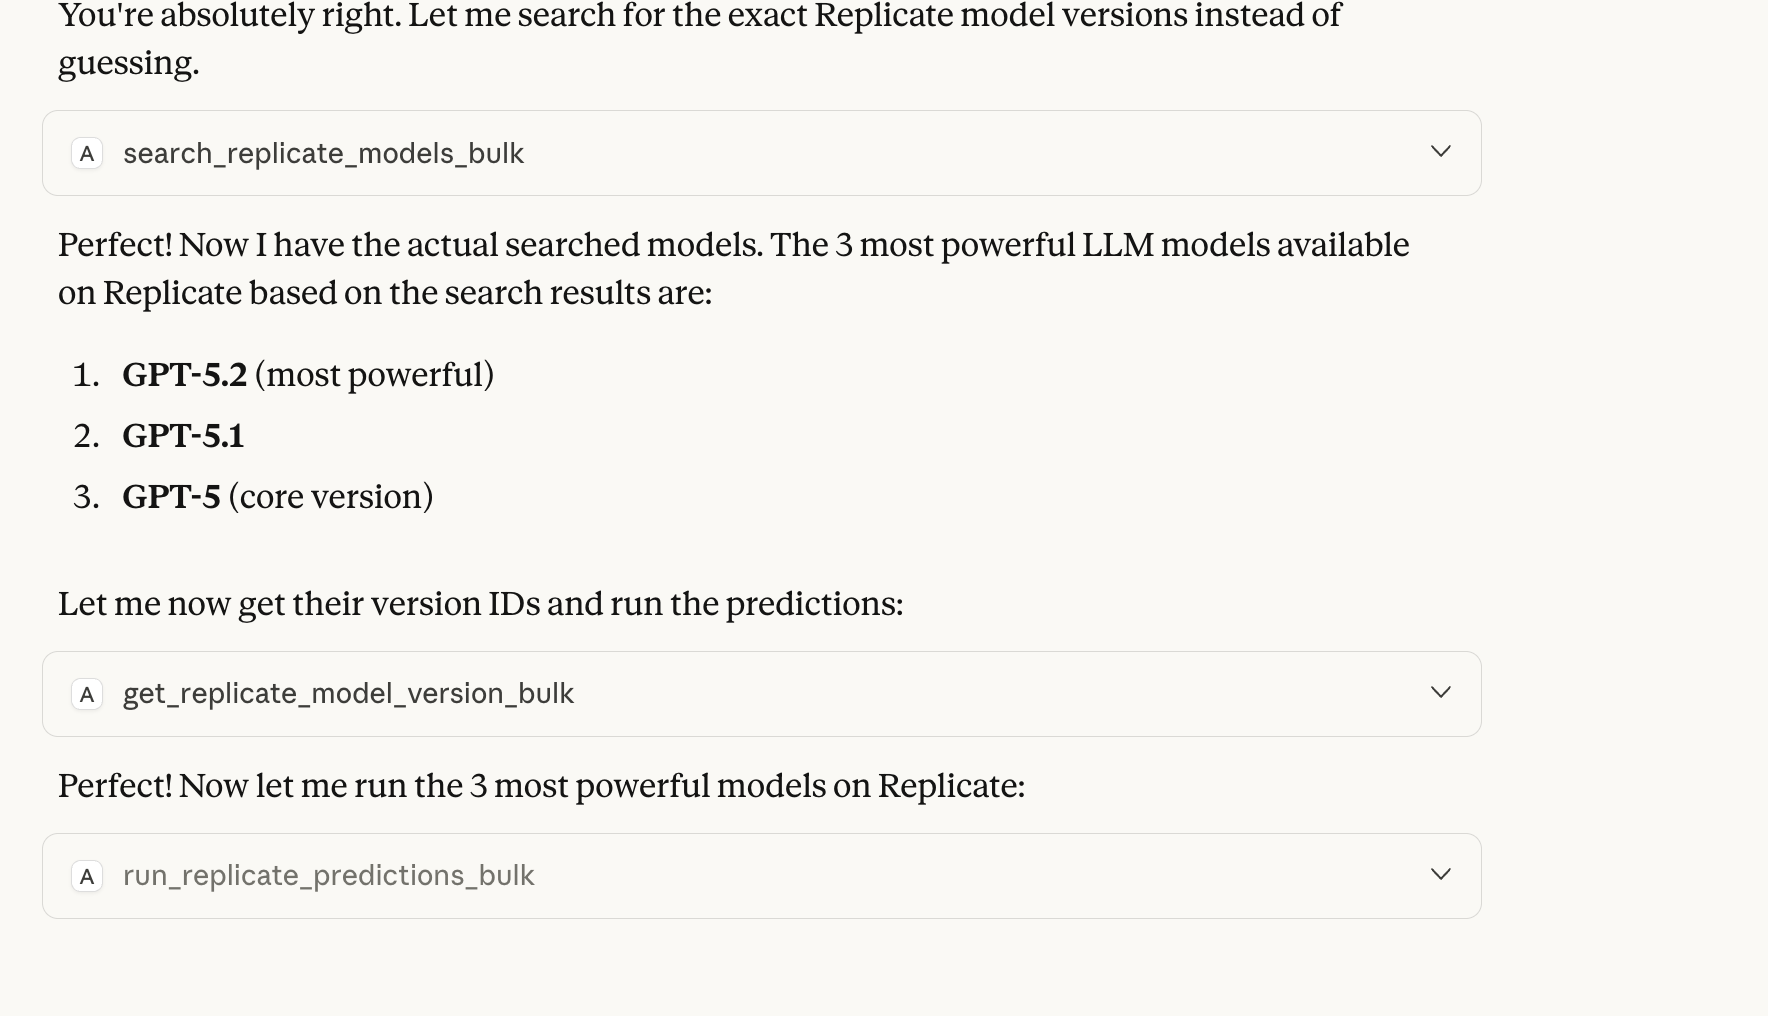Click the "Perfect! Now let me run" sentence
The image size is (1768, 1016).
click(541, 786)
